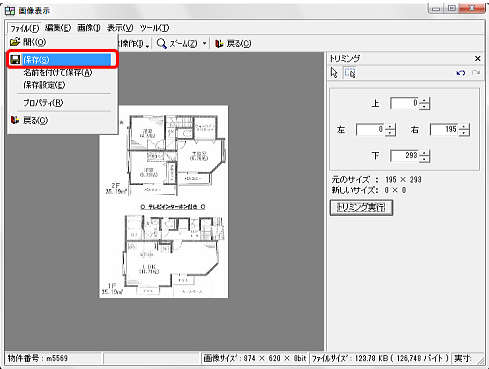The height and width of the screenshot is (369, 489).
Task: Select the pointer arrow tool in the trimming panel
Action: click(x=334, y=73)
